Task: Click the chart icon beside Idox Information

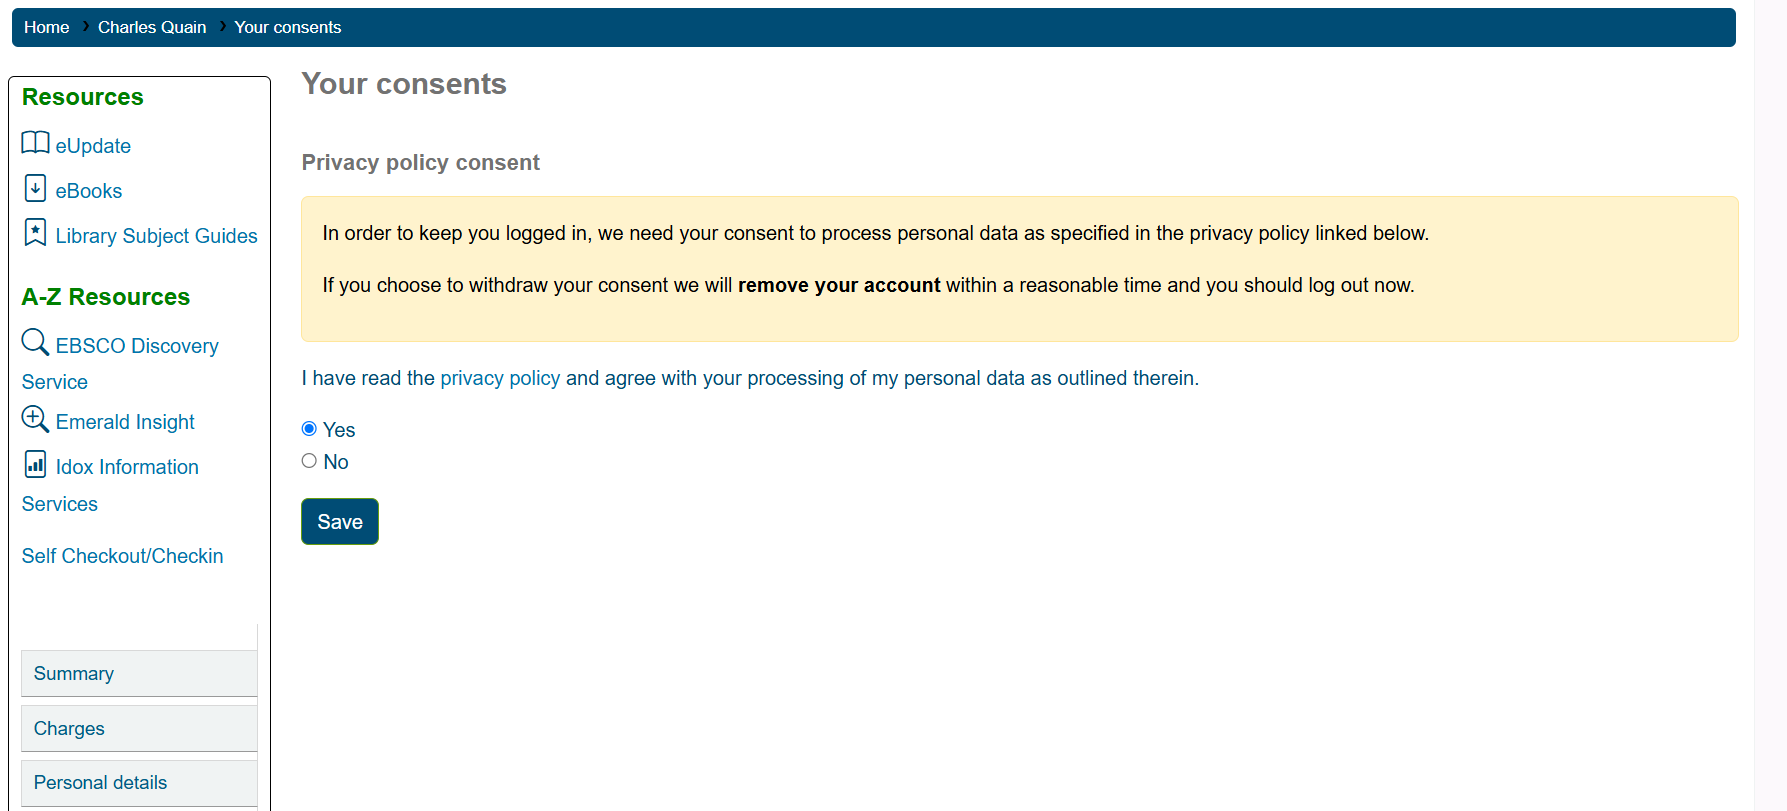Action: pyautogui.click(x=35, y=464)
